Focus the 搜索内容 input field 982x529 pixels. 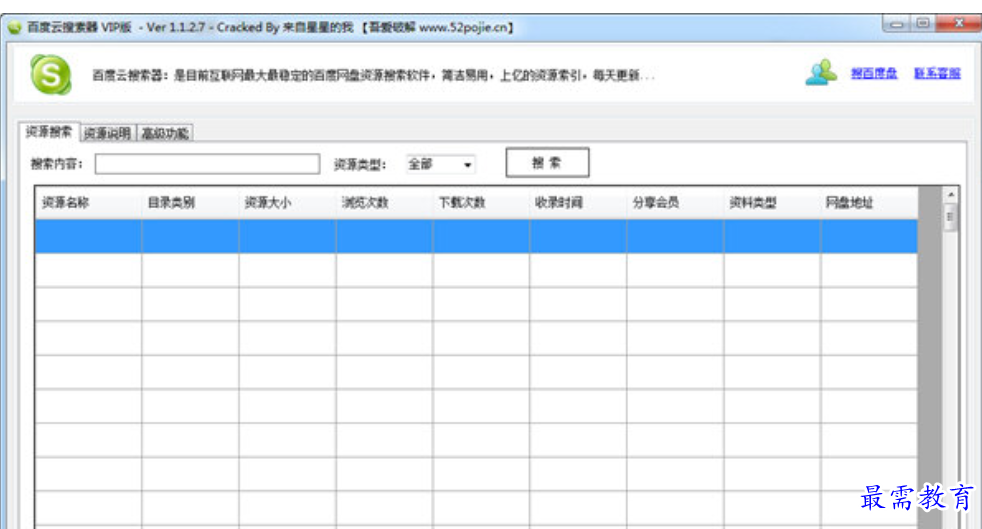(207, 164)
